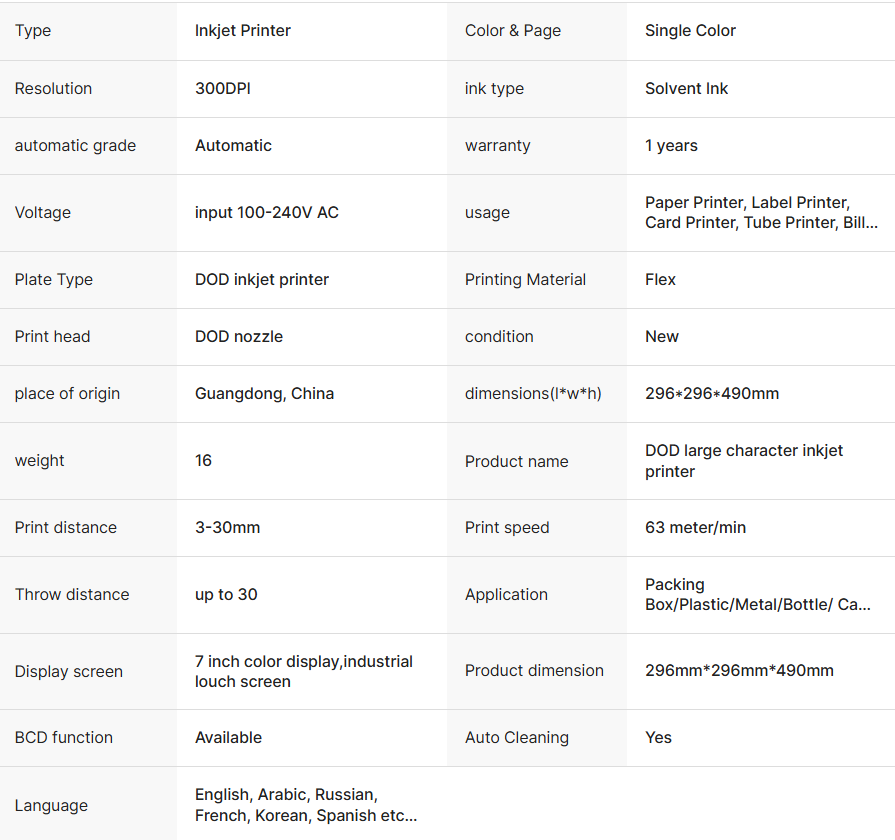Click the "DOD large character inkjet printer" product name
The width and height of the screenshot is (895, 840).
pyautogui.click(x=744, y=461)
